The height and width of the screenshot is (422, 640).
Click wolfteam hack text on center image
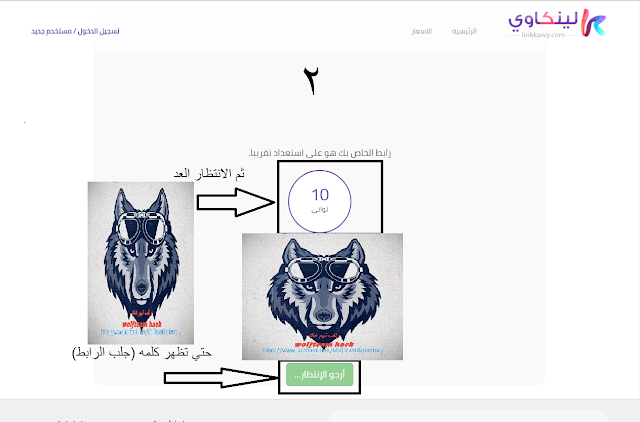click(324, 344)
